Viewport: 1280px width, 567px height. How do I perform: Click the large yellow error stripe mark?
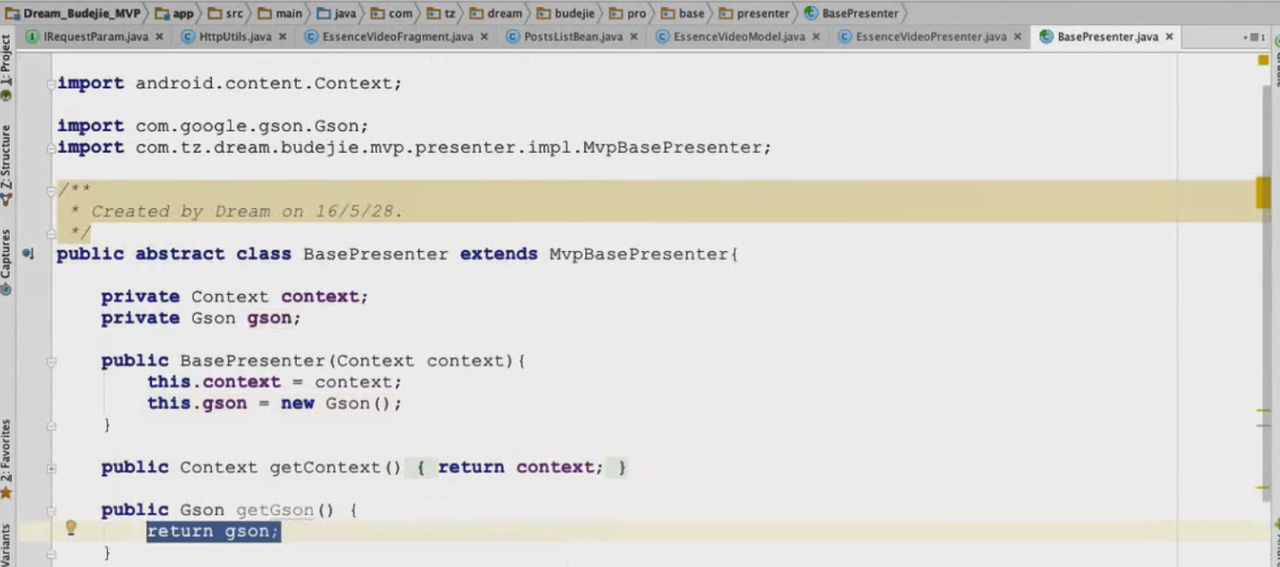[x=1262, y=193]
